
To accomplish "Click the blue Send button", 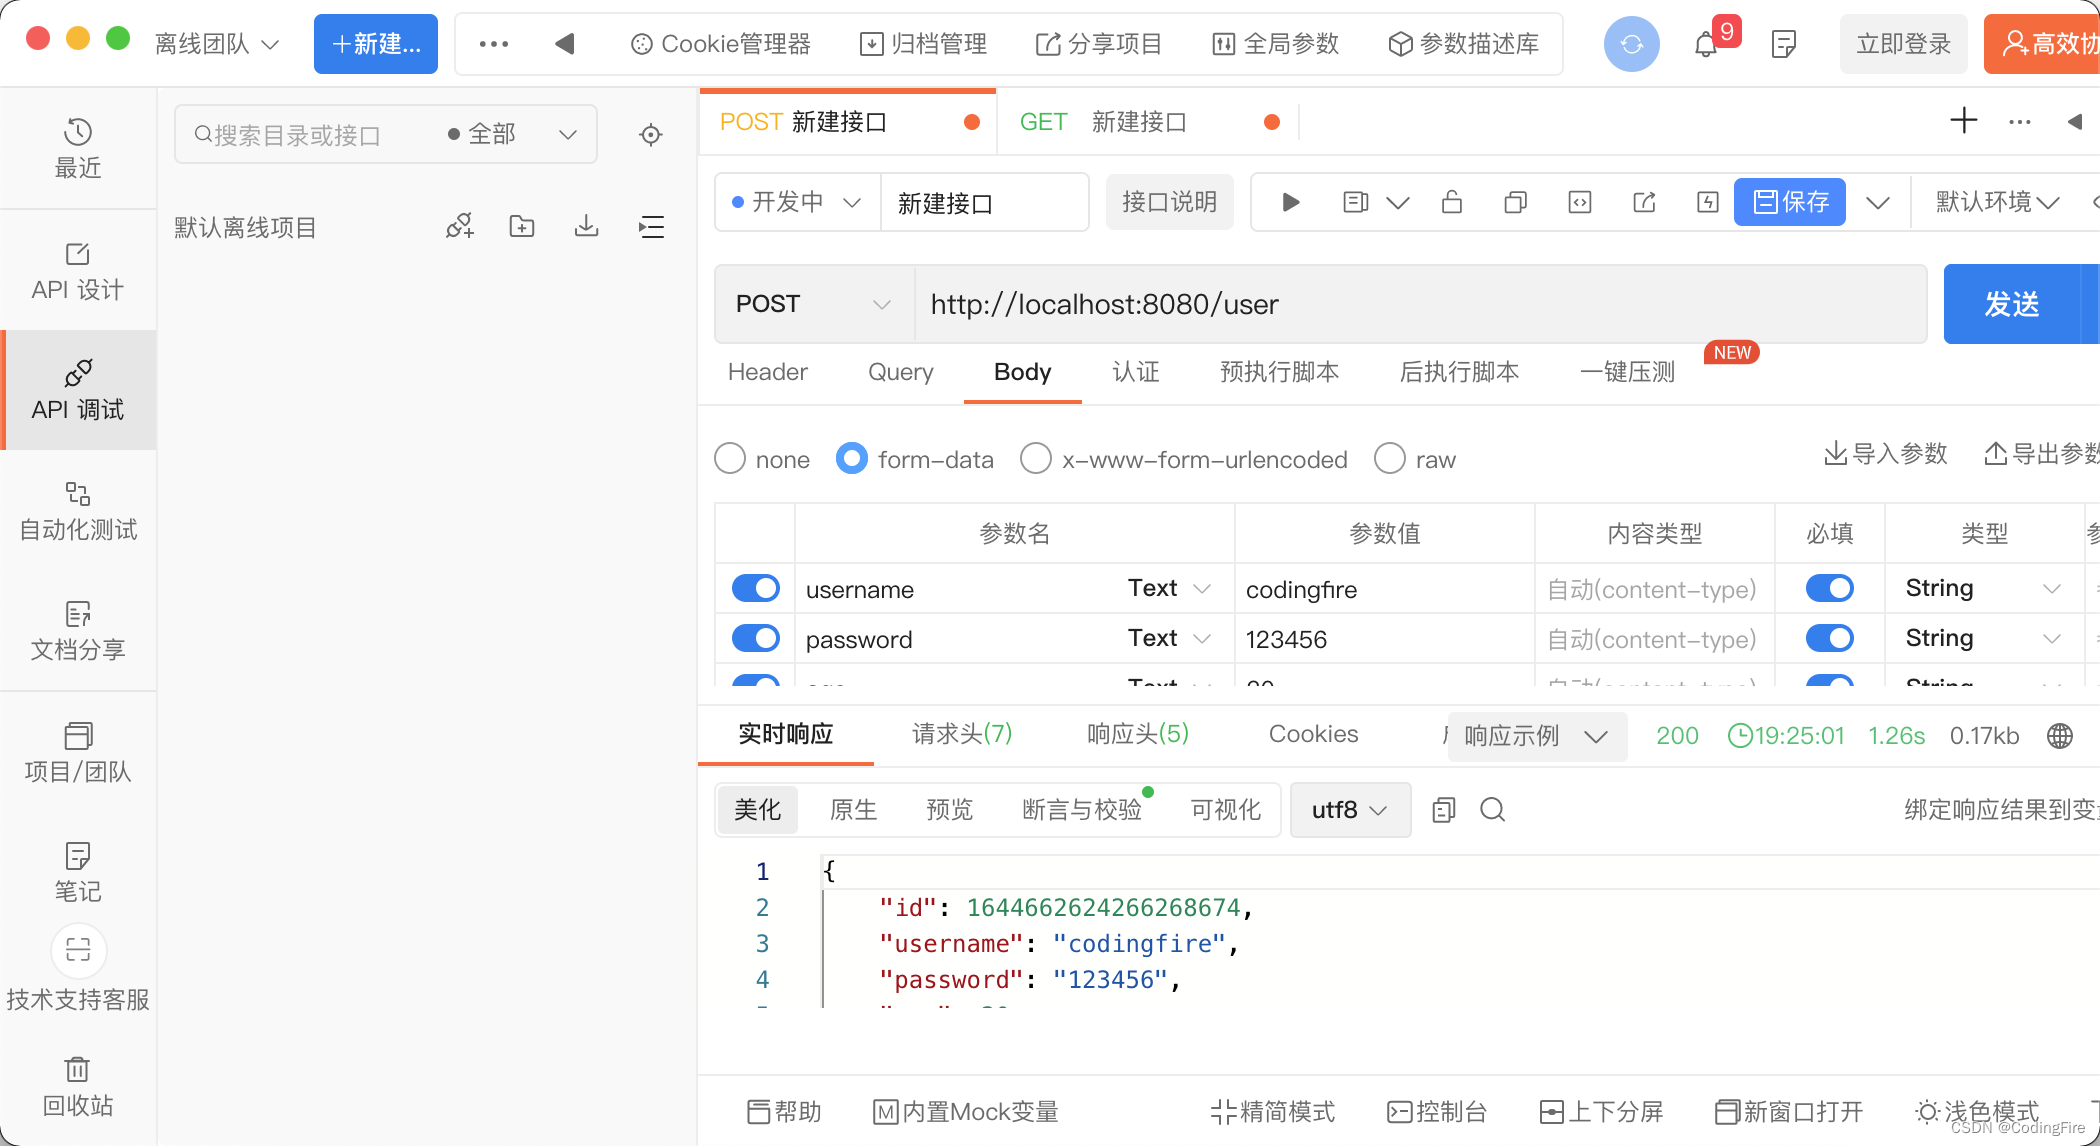I will click(2012, 304).
